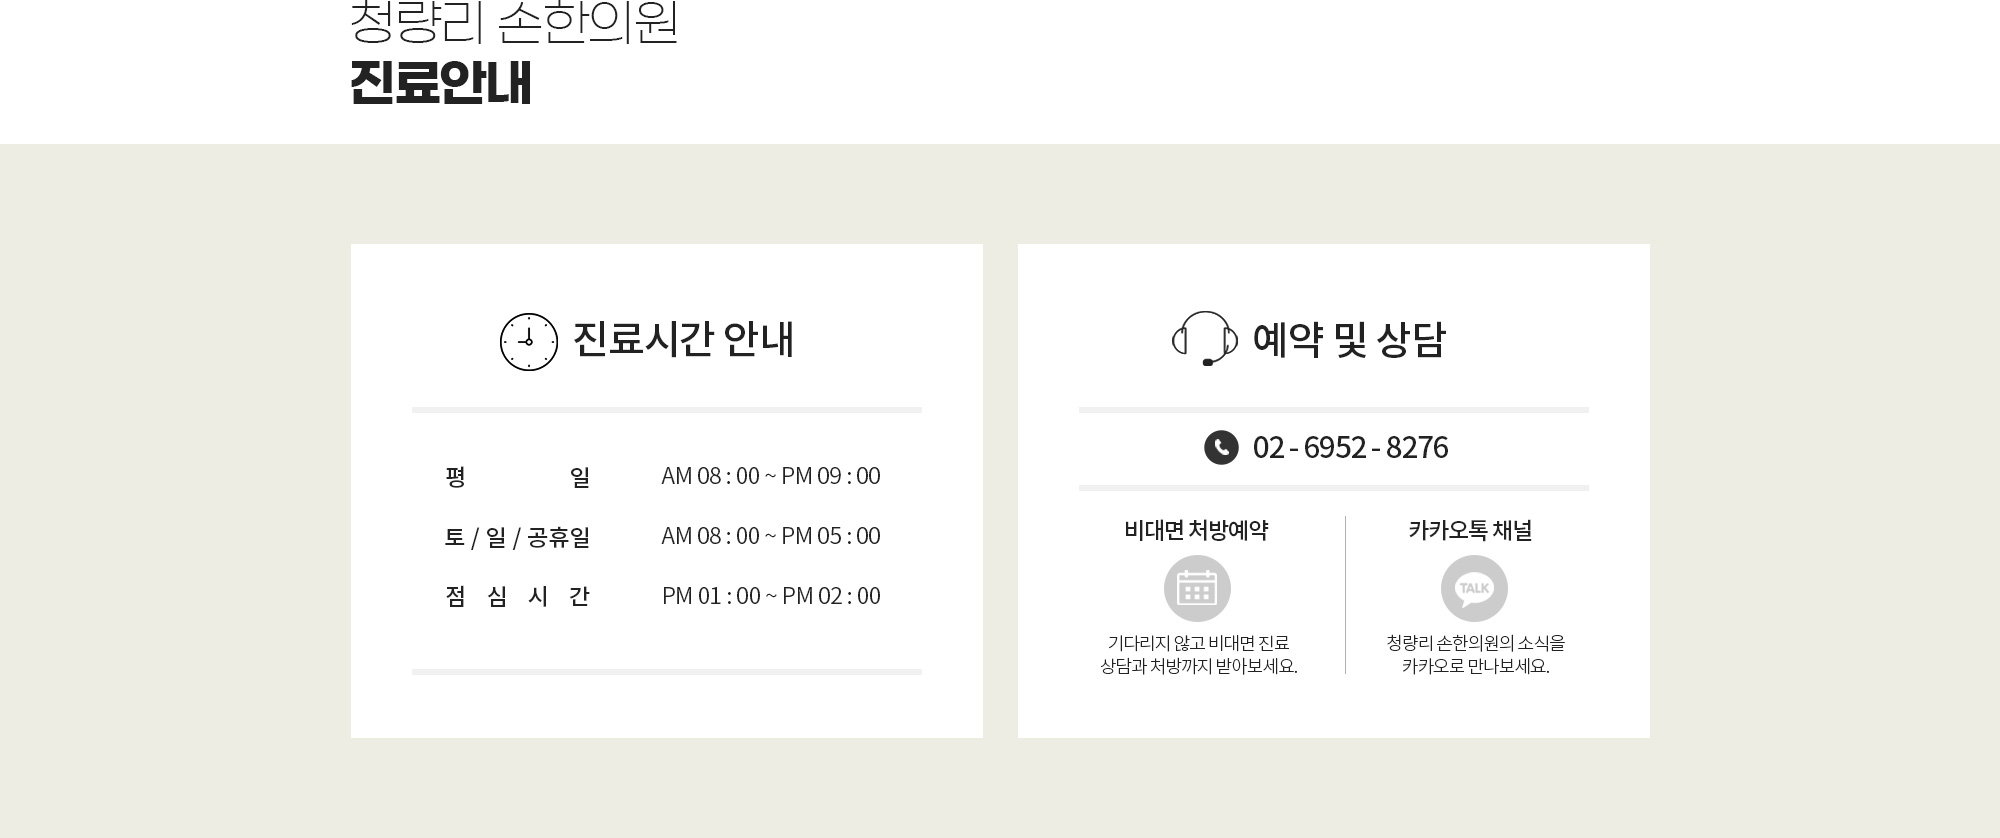Screen dimensions: 2000x838
Task: Click the 점심시간 row label
Action: [518, 597]
